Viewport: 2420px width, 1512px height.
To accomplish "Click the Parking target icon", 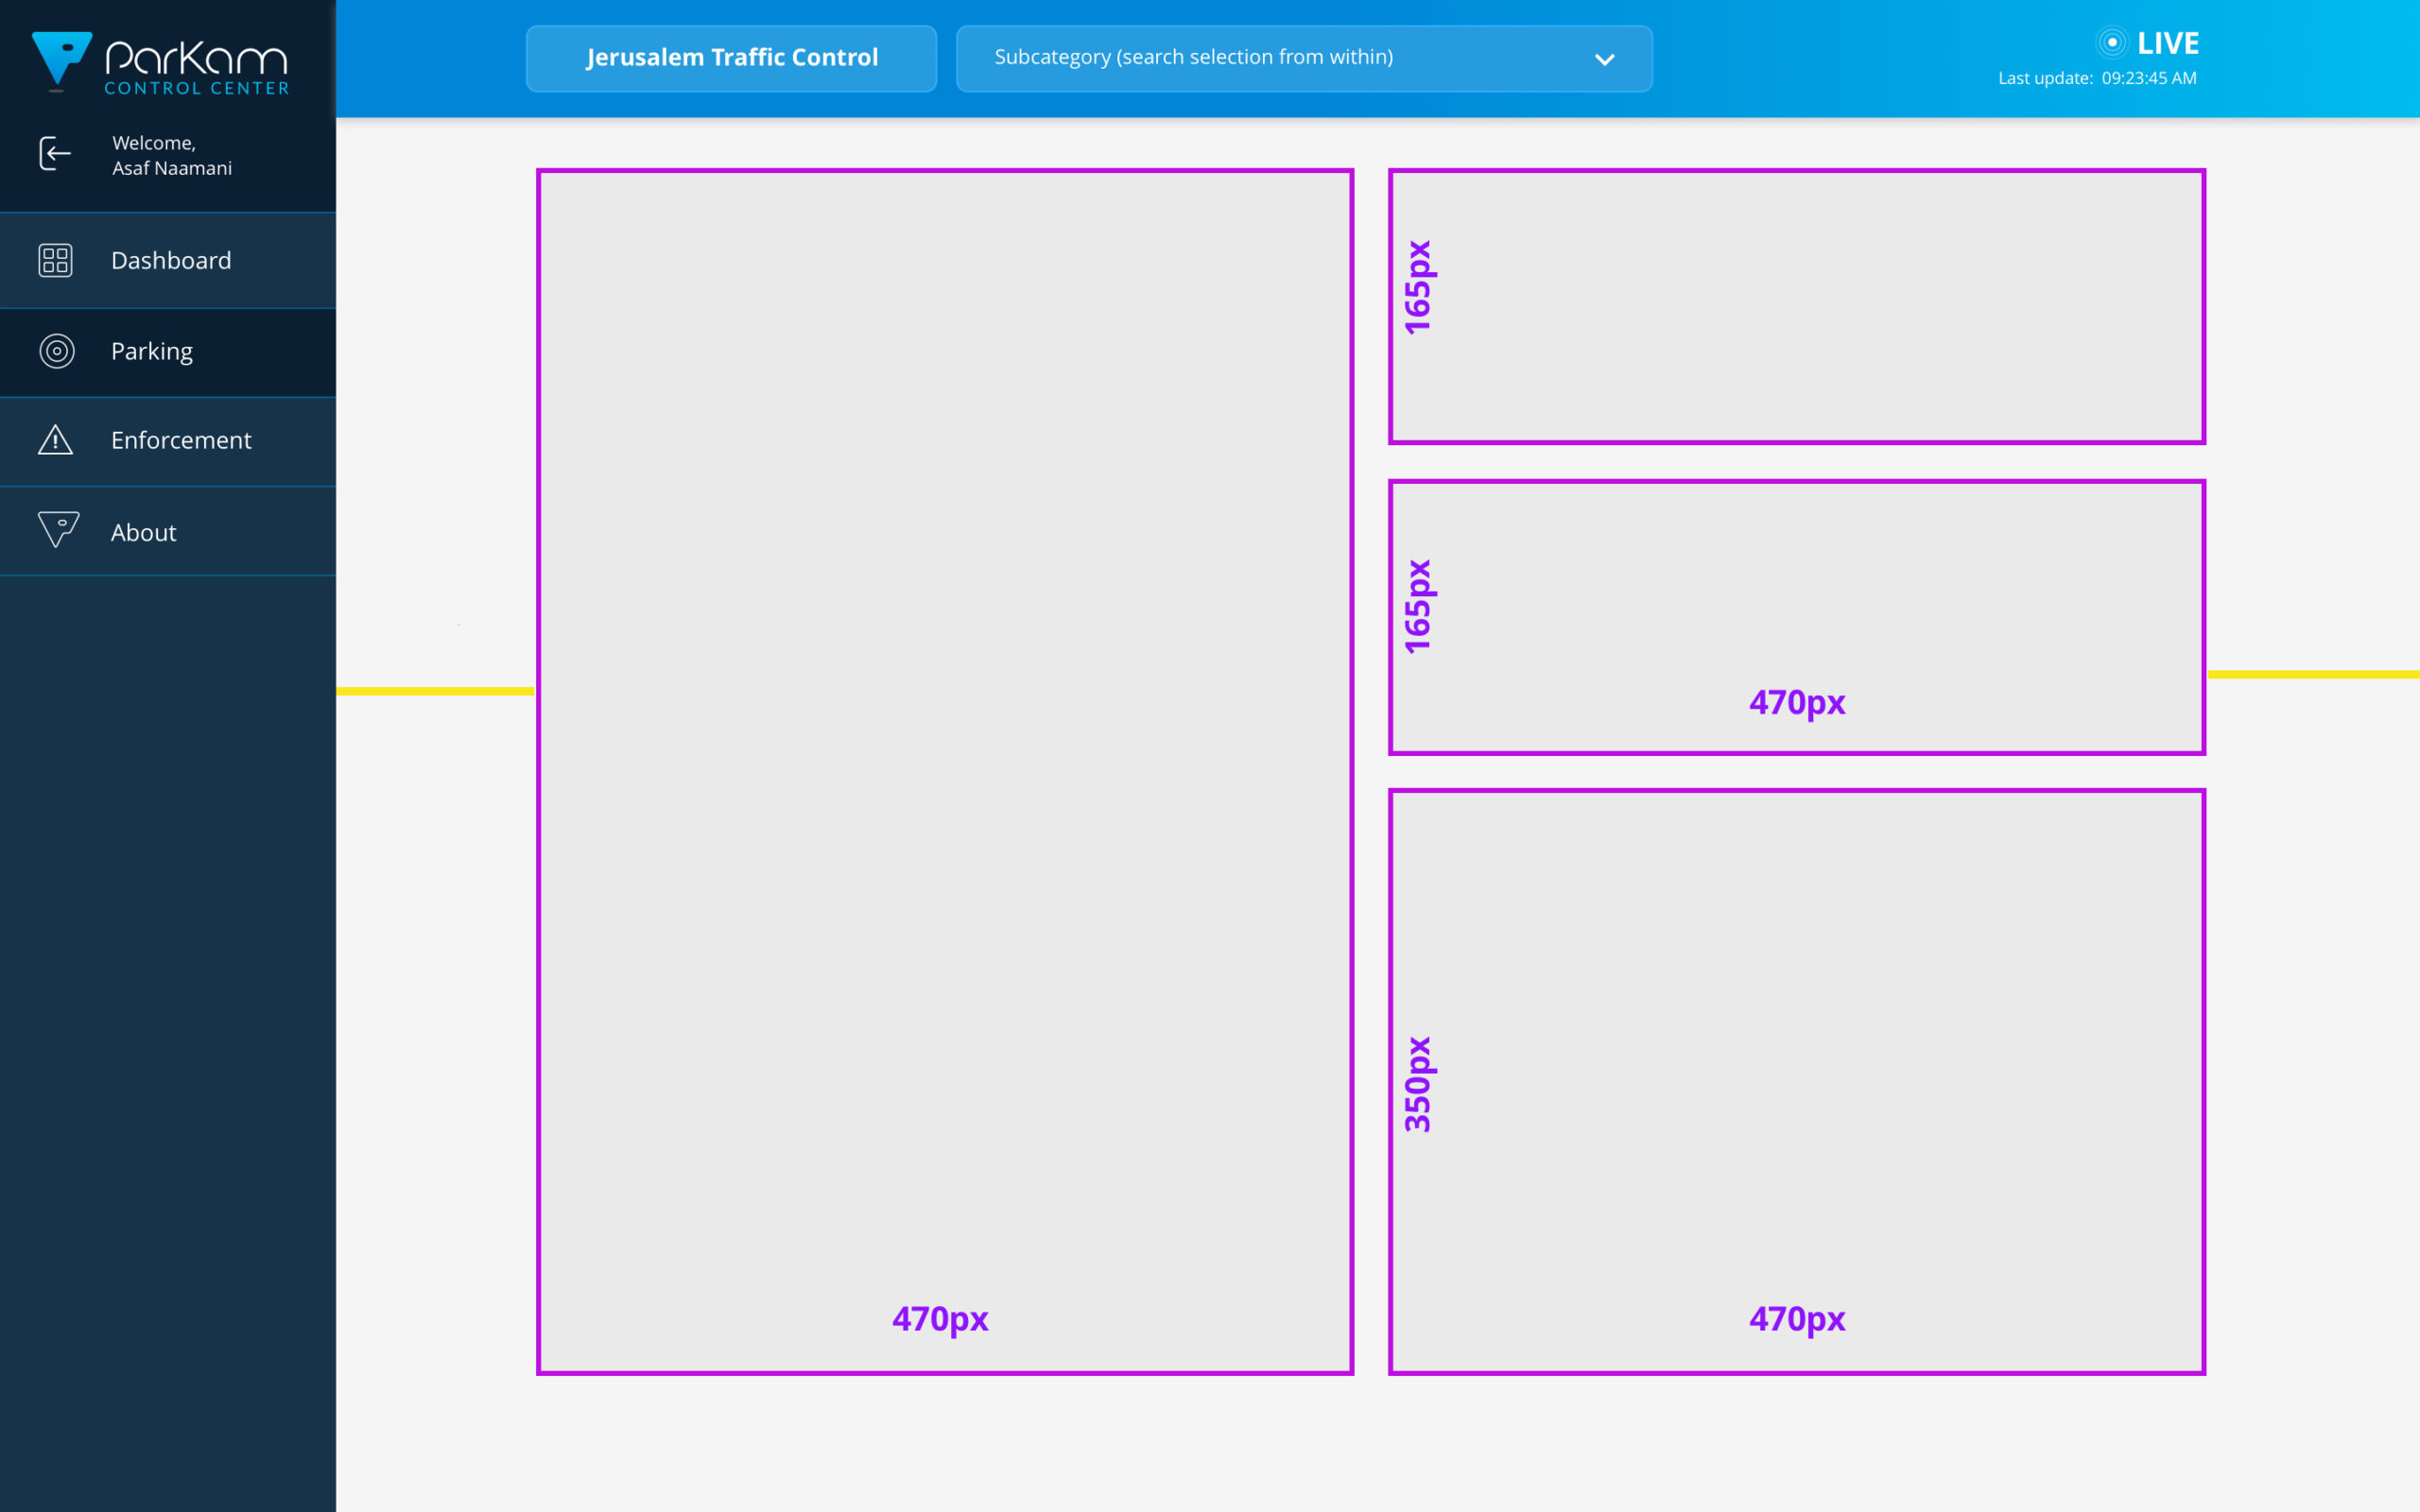I will 57,351.
